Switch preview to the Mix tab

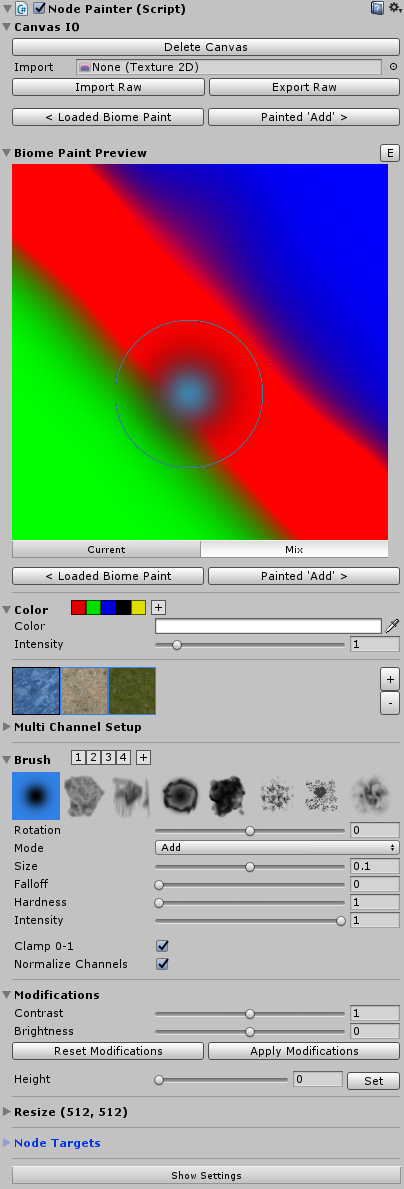point(294,549)
